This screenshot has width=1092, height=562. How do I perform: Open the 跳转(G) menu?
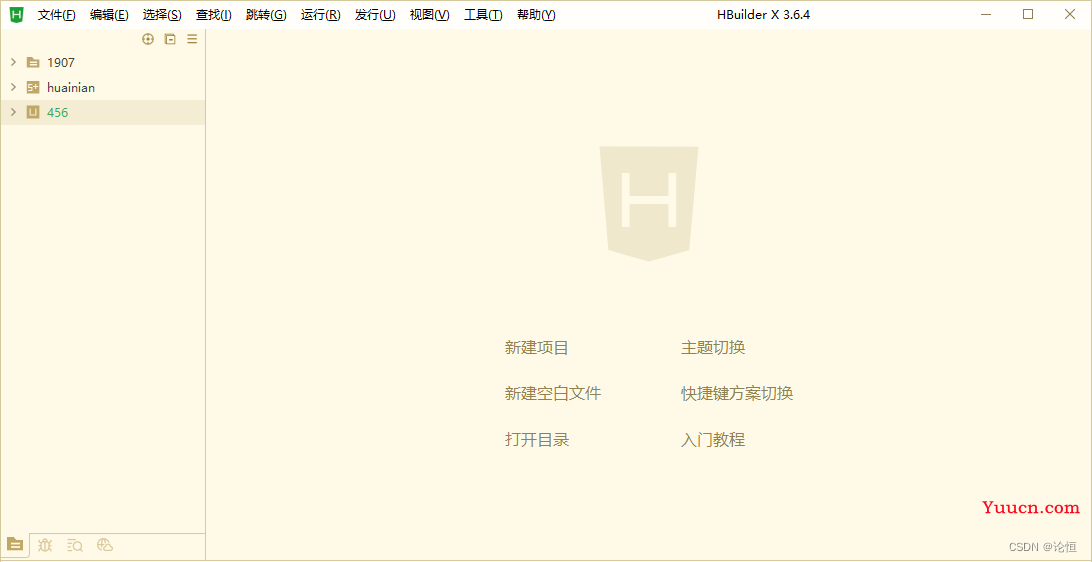[x=266, y=15]
